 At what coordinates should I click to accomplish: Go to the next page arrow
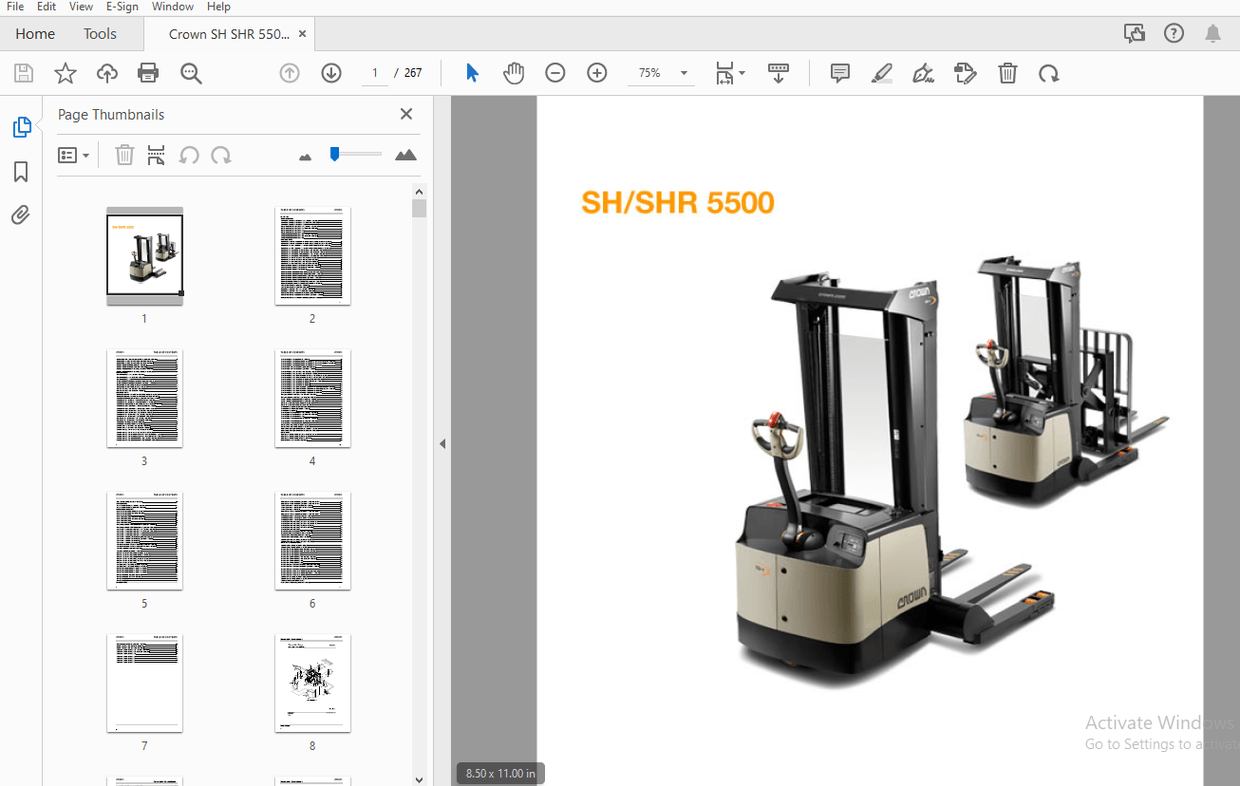click(x=330, y=72)
